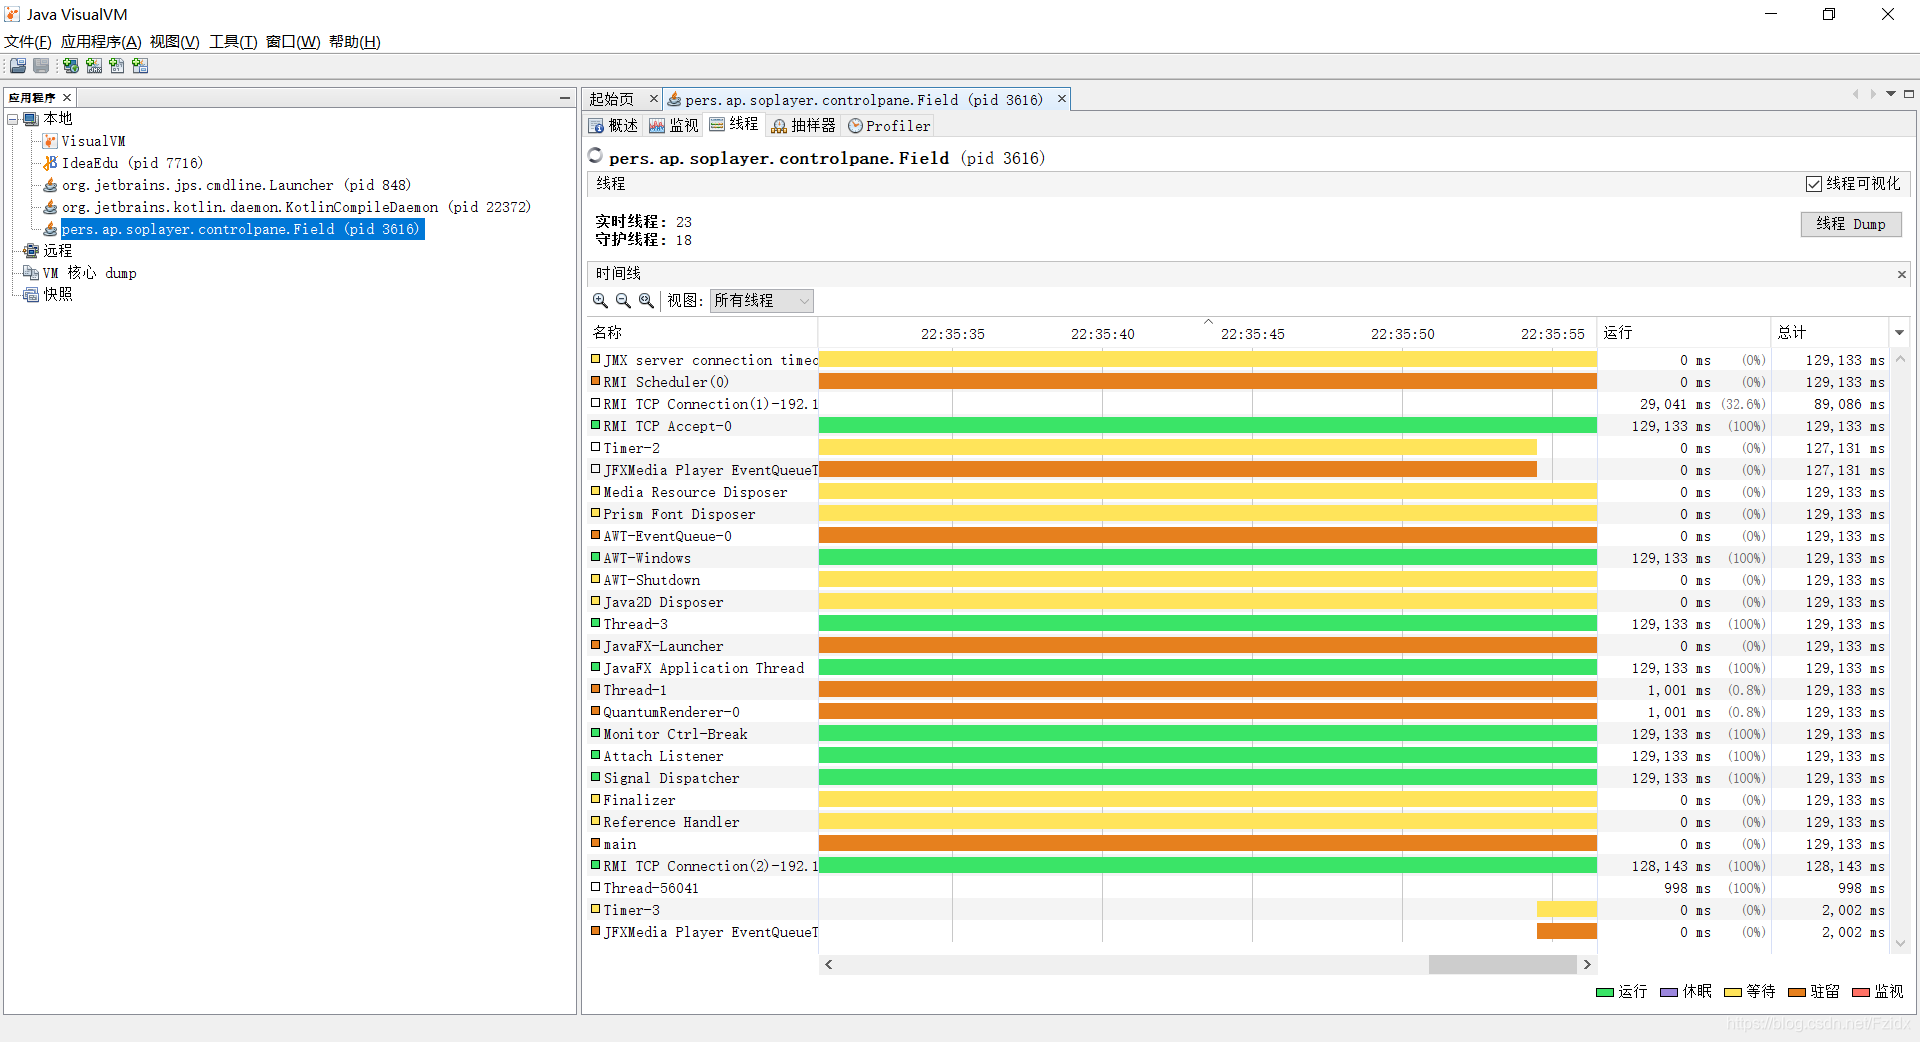Switch to the 起始页 tab
This screenshot has width=1920, height=1042.
click(x=612, y=99)
